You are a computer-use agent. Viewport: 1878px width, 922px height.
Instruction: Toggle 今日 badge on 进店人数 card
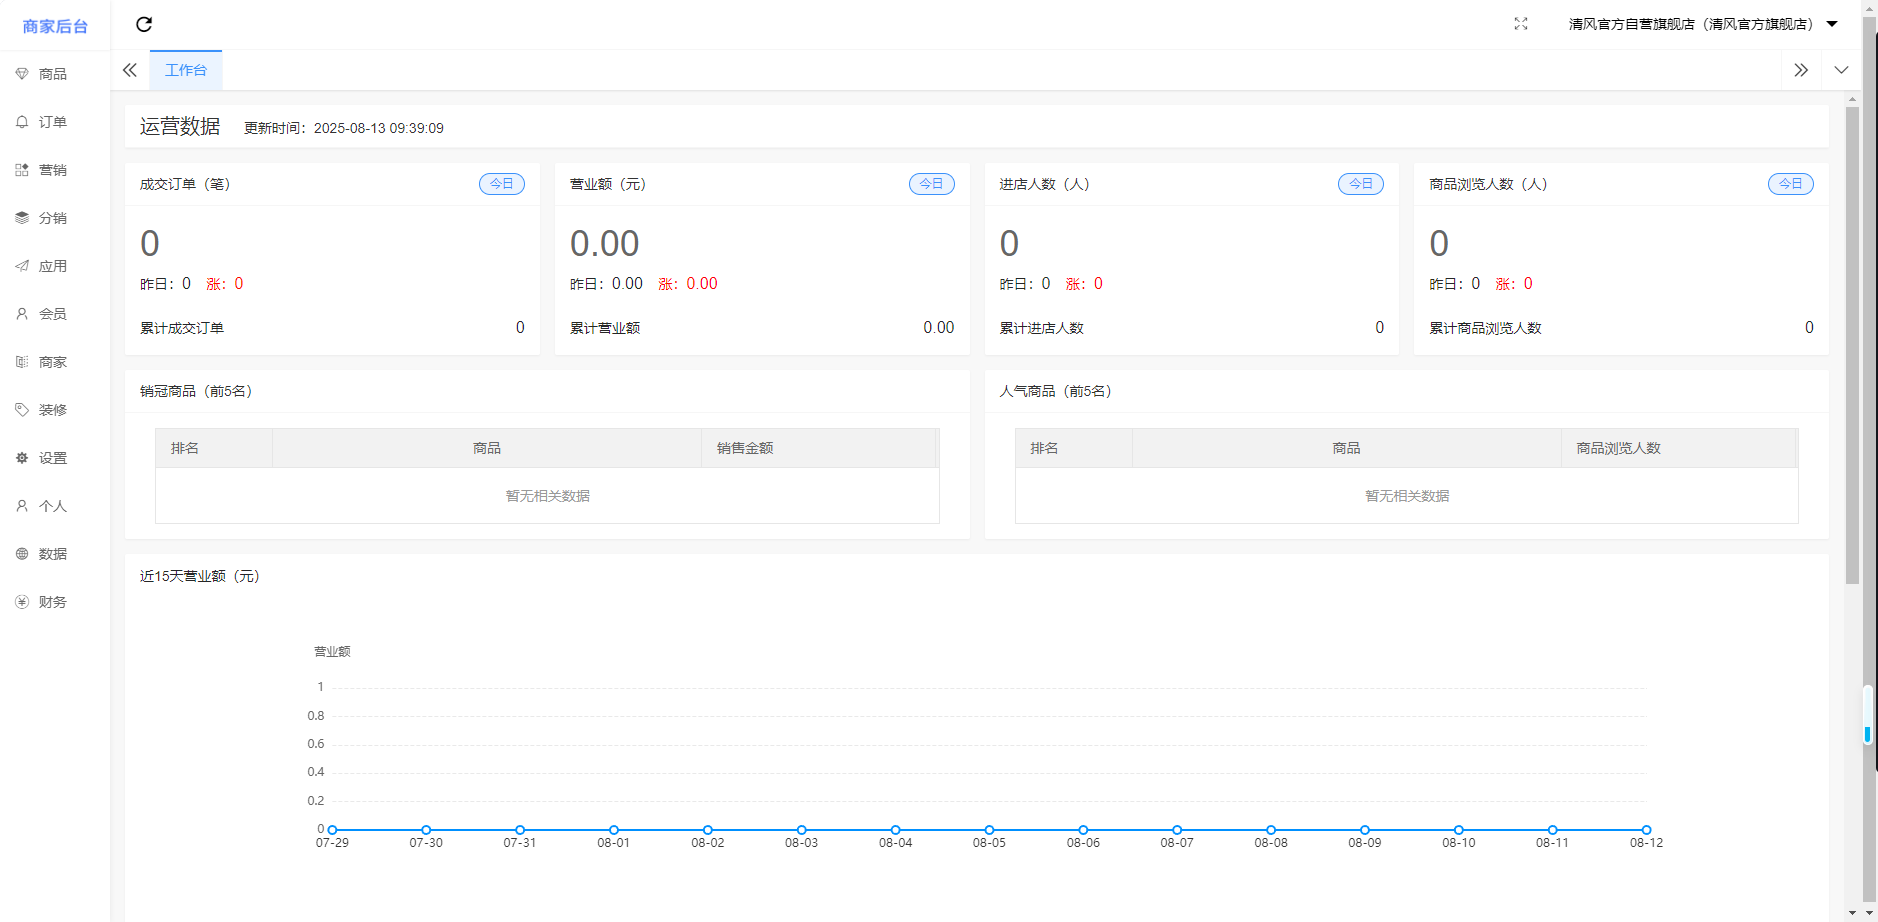(x=1360, y=184)
